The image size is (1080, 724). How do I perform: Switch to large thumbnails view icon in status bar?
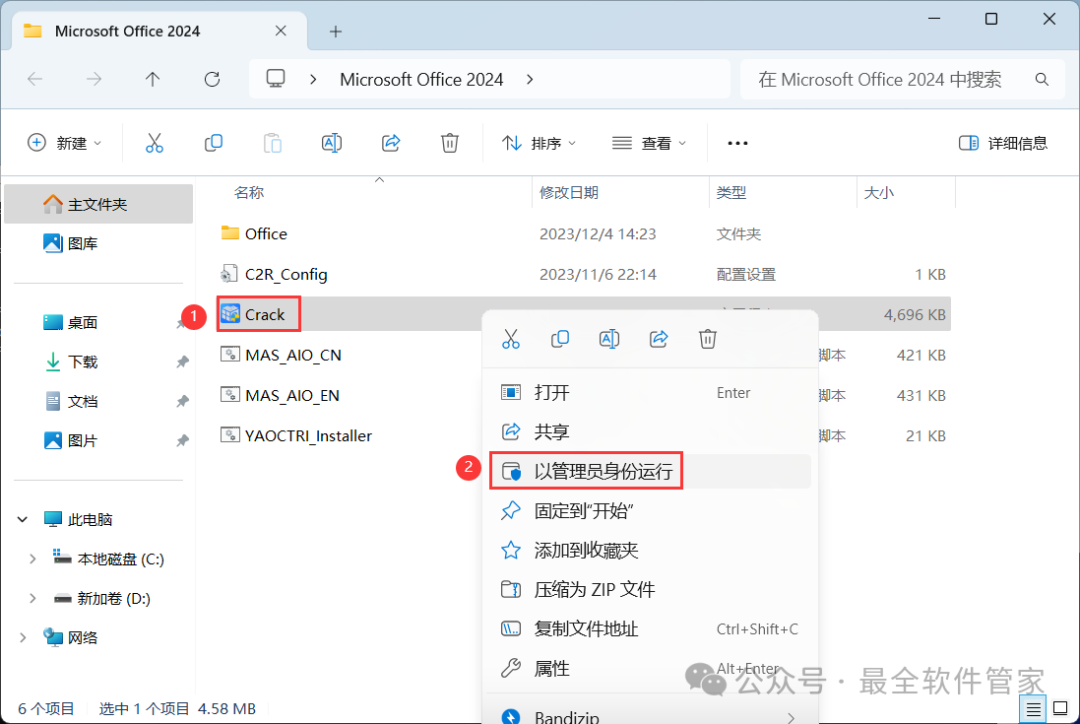point(1061,708)
